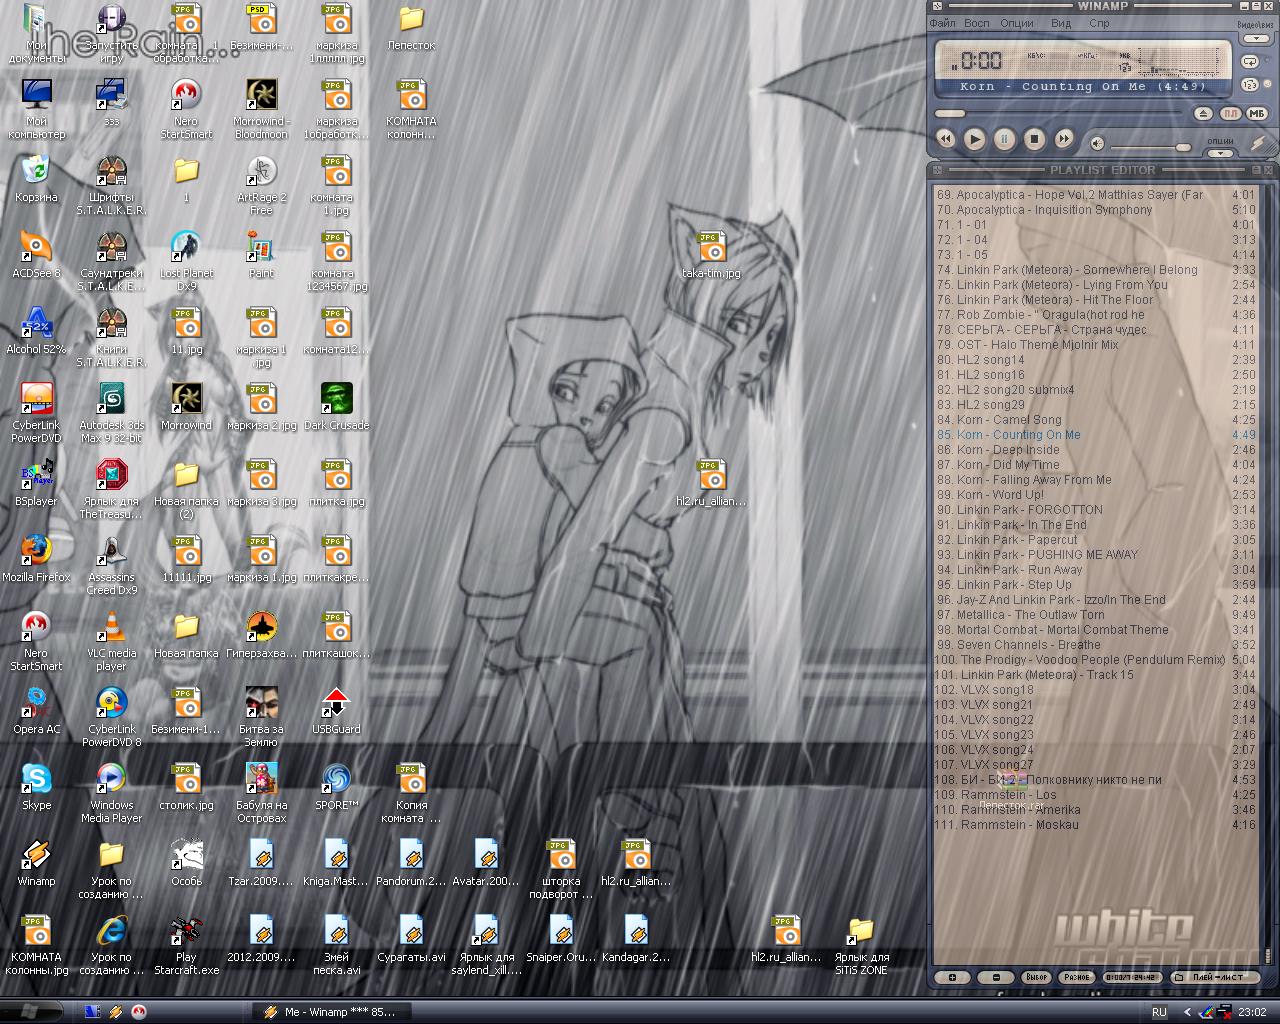
Task: Click the Eject open file button
Action: [1204, 114]
